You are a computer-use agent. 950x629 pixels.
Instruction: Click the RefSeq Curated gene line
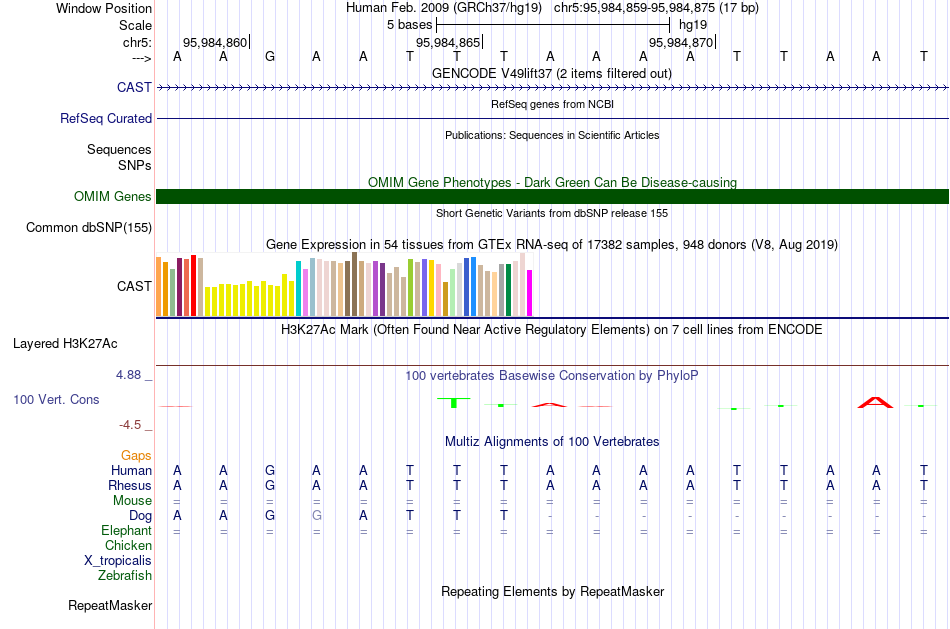[x=552, y=118]
